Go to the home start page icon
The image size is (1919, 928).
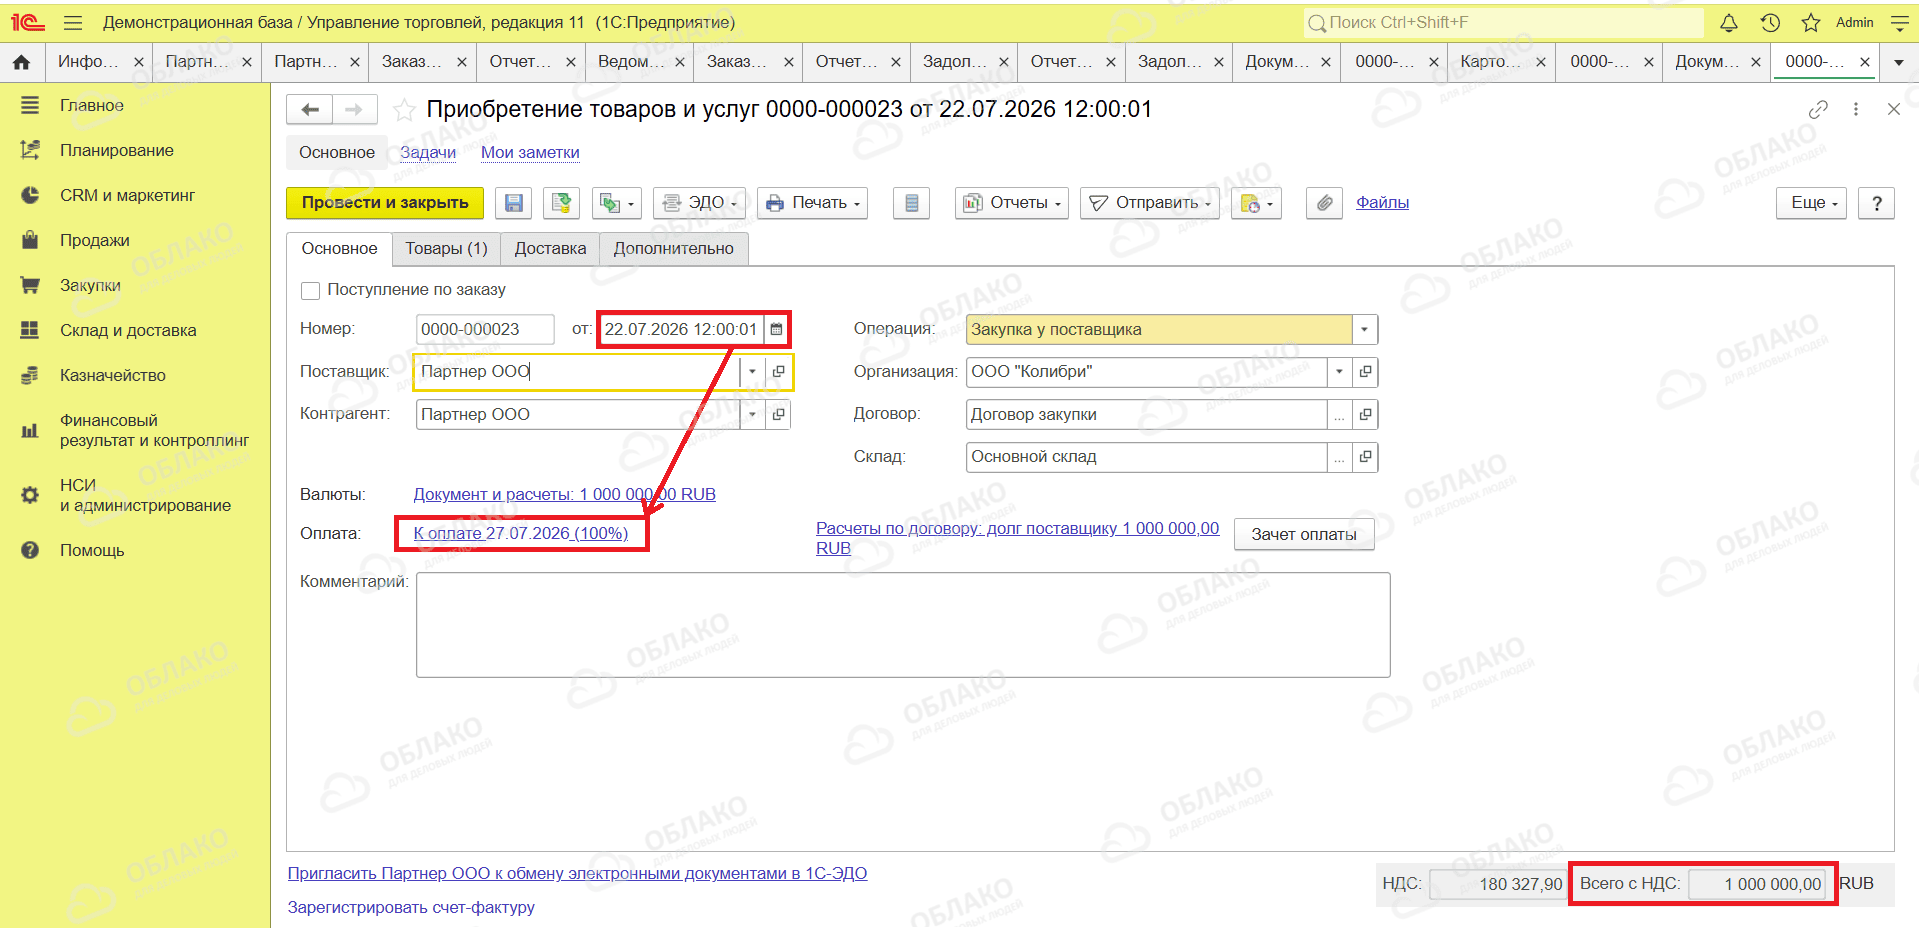(21, 62)
